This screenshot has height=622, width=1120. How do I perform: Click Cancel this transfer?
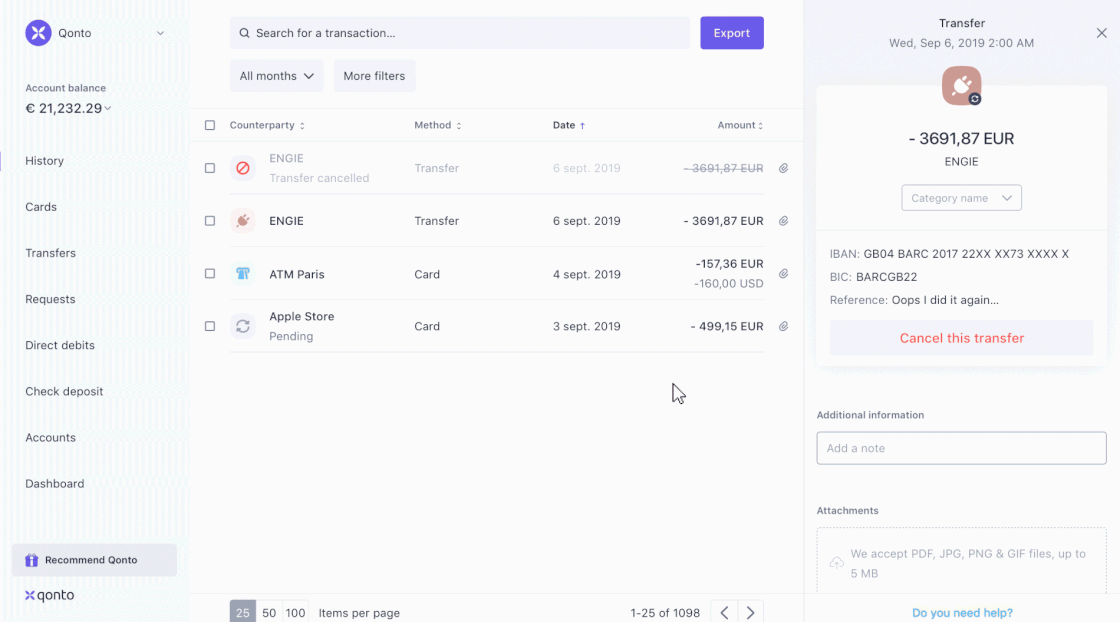pyautogui.click(x=961, y=338)
